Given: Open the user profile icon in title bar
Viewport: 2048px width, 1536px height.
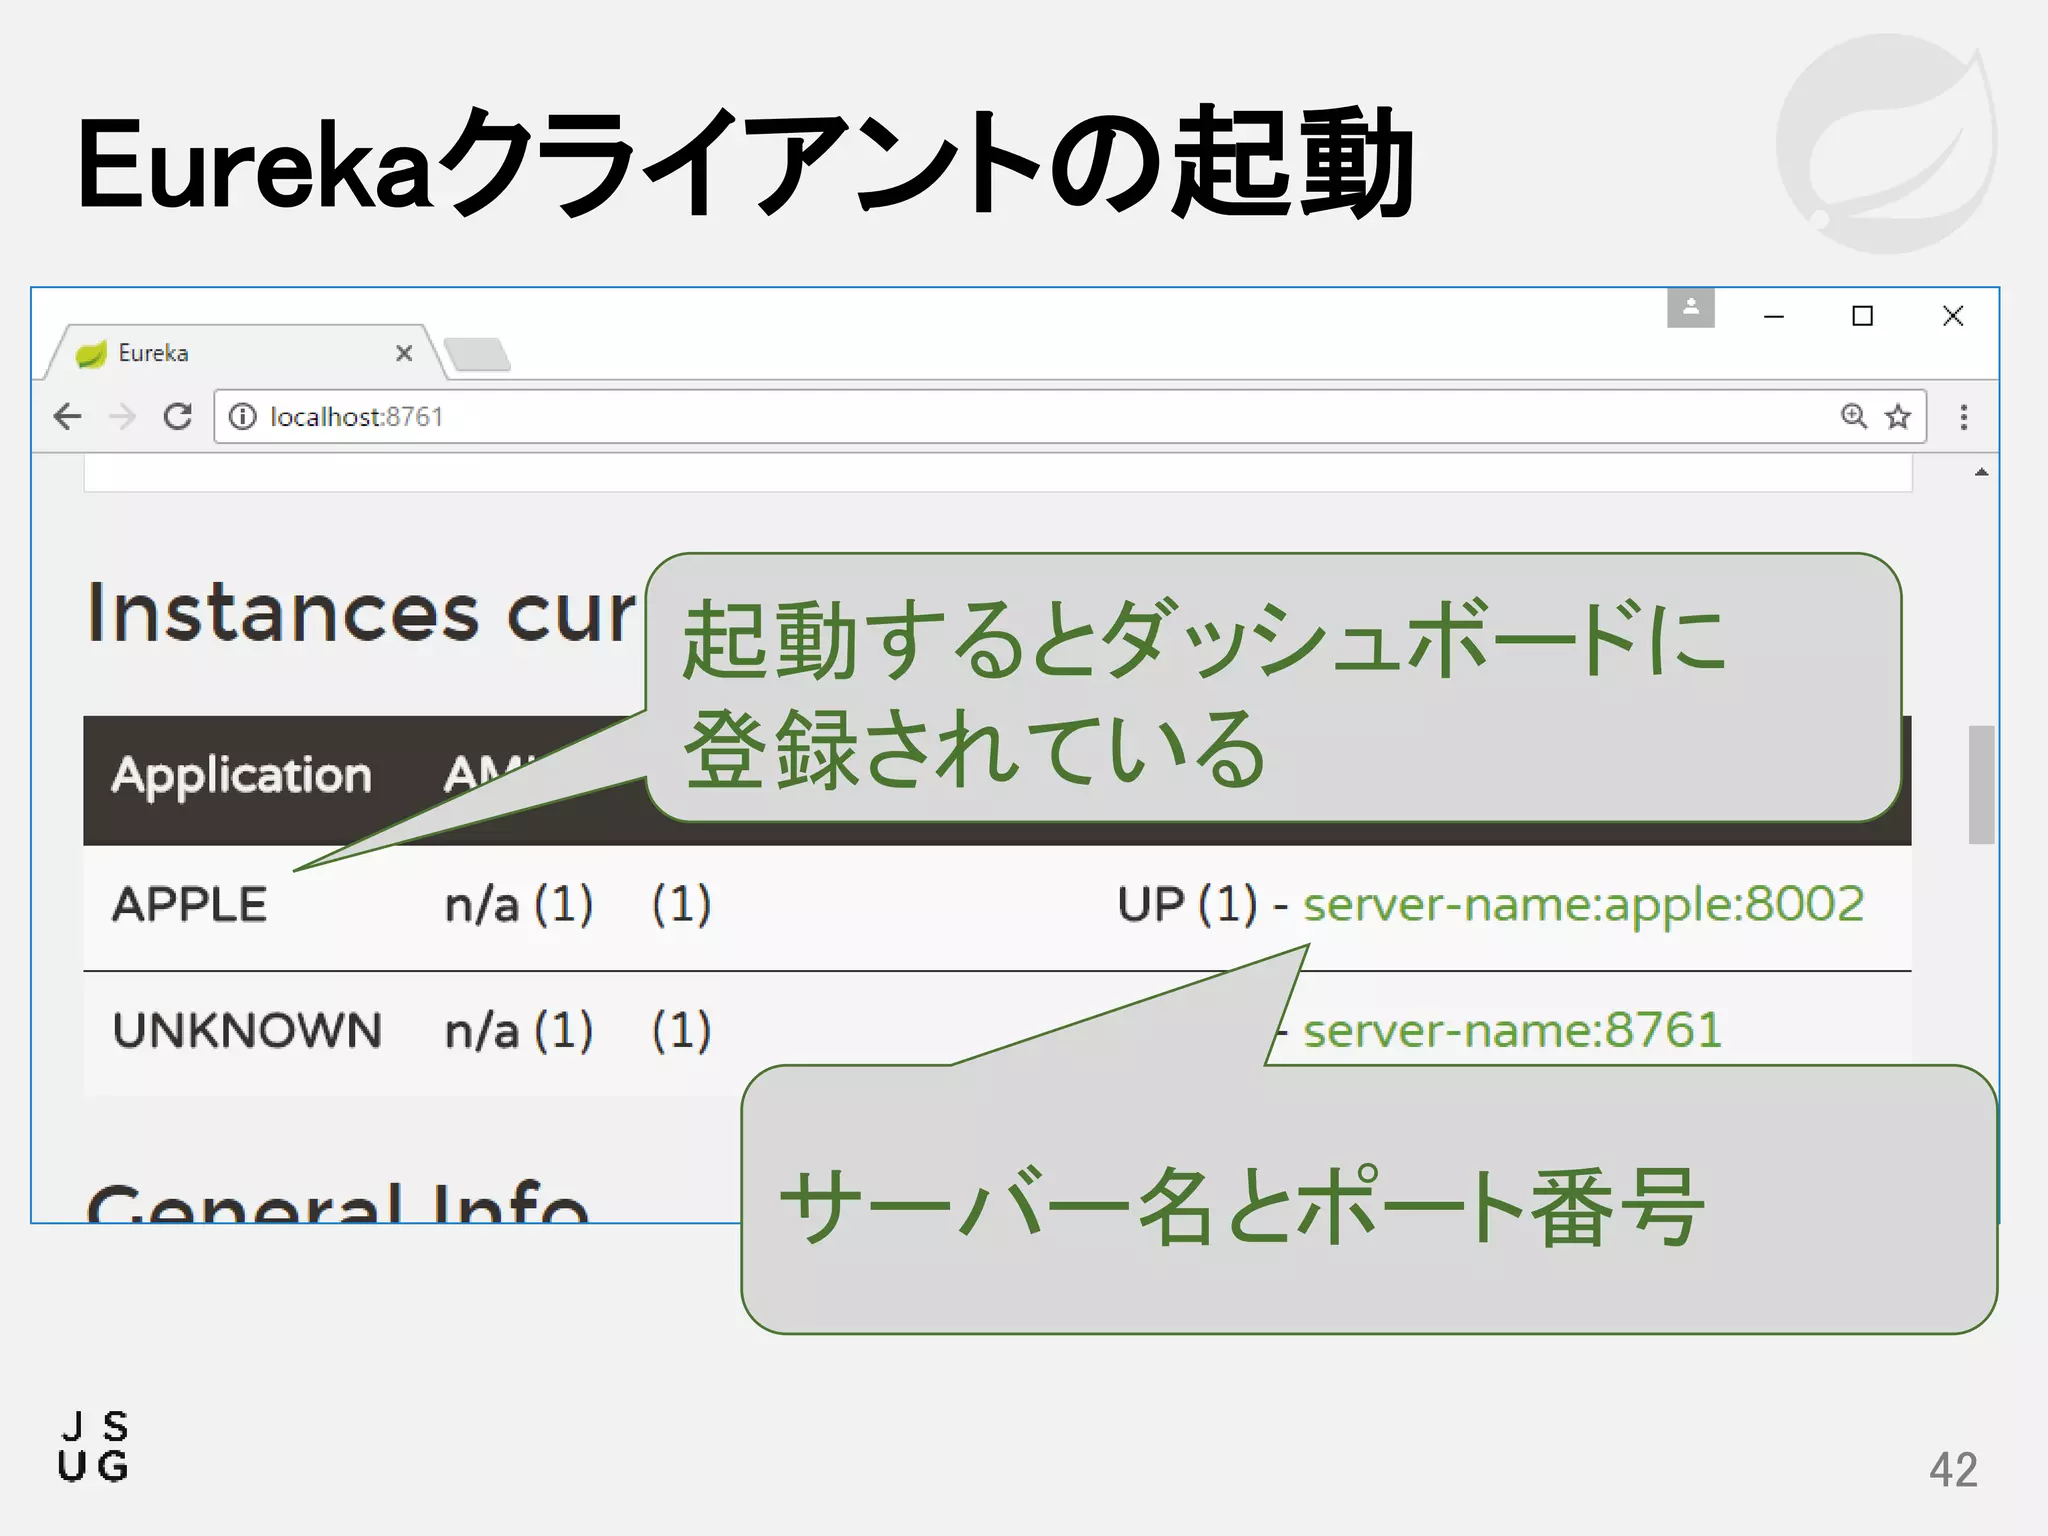Looking at the screenshot, I should (x=1691, y=307).
